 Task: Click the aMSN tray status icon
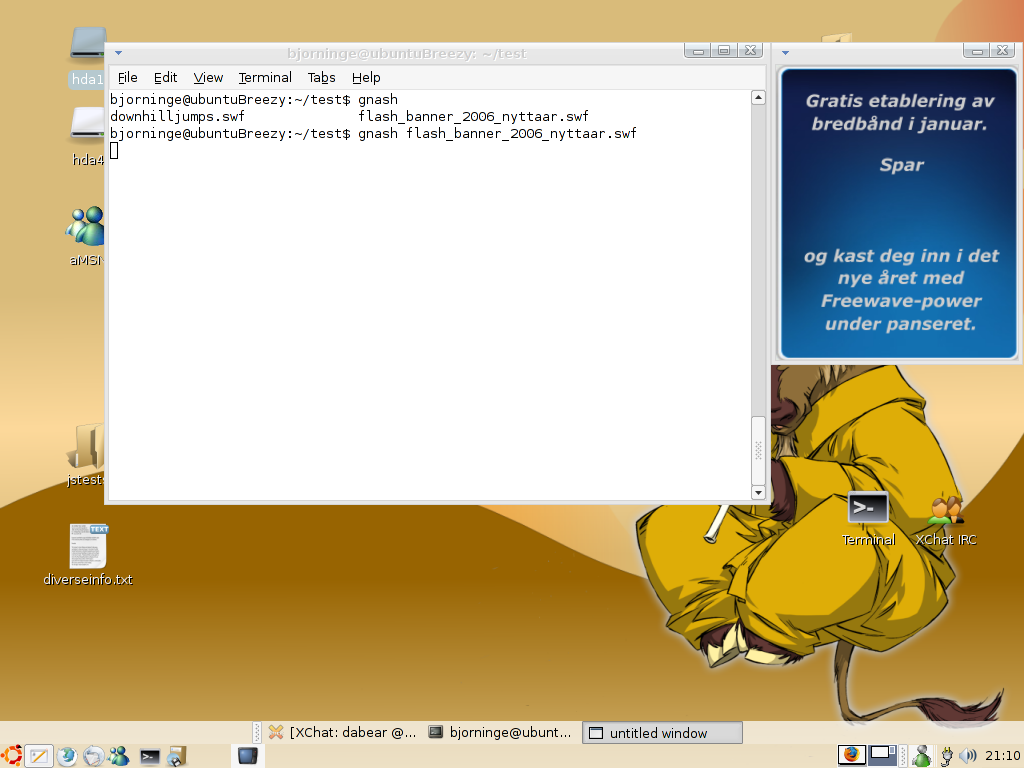pyautogui.click(x=922, y=756)
